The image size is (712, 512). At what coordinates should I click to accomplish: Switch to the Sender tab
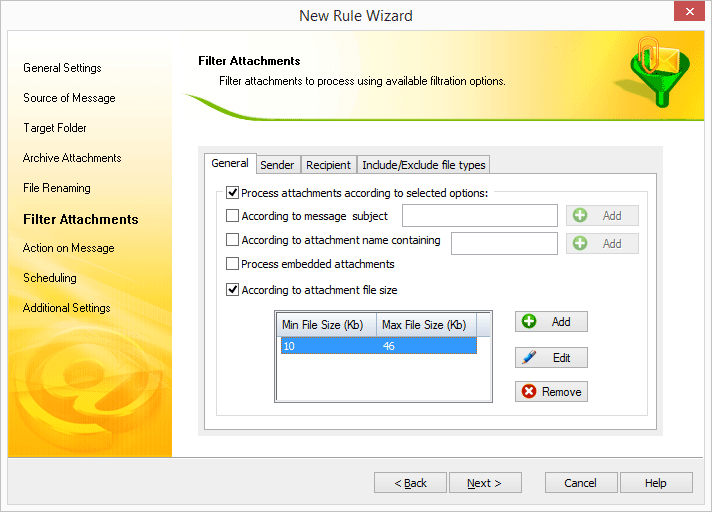click(x=277, y=165)
